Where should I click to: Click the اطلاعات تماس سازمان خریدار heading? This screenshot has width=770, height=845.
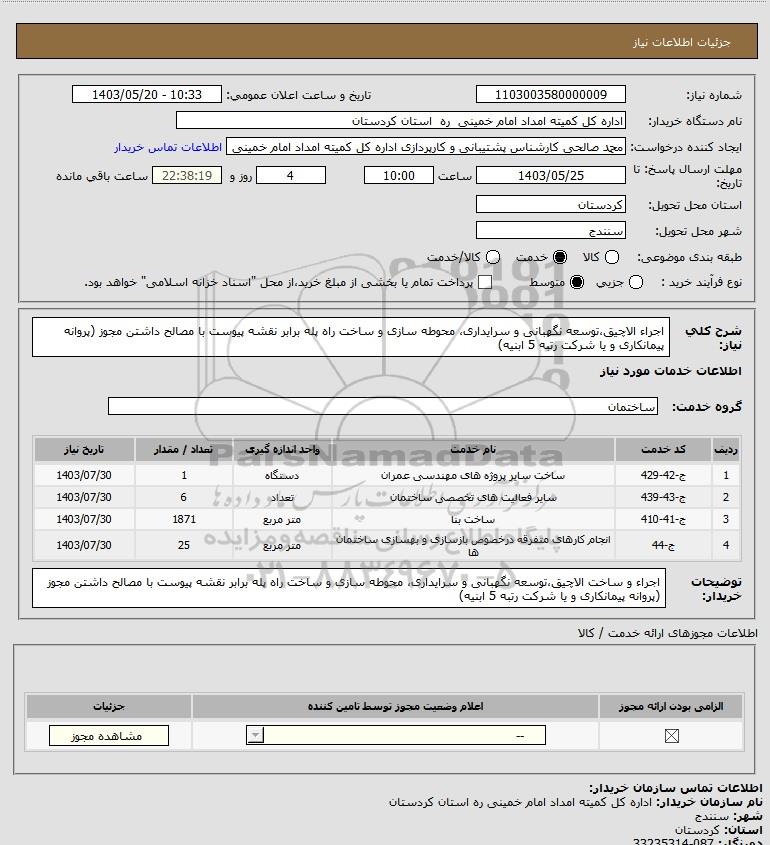tap(676, 787)
